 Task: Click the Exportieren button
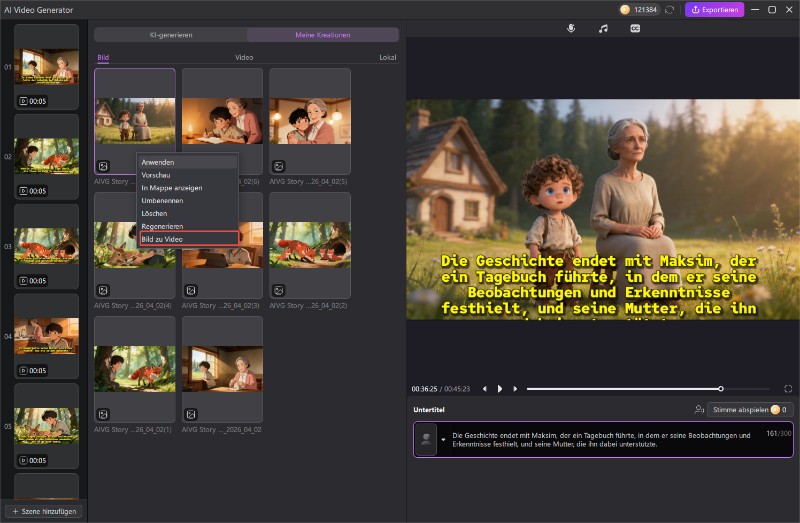(x=714, y=10)
